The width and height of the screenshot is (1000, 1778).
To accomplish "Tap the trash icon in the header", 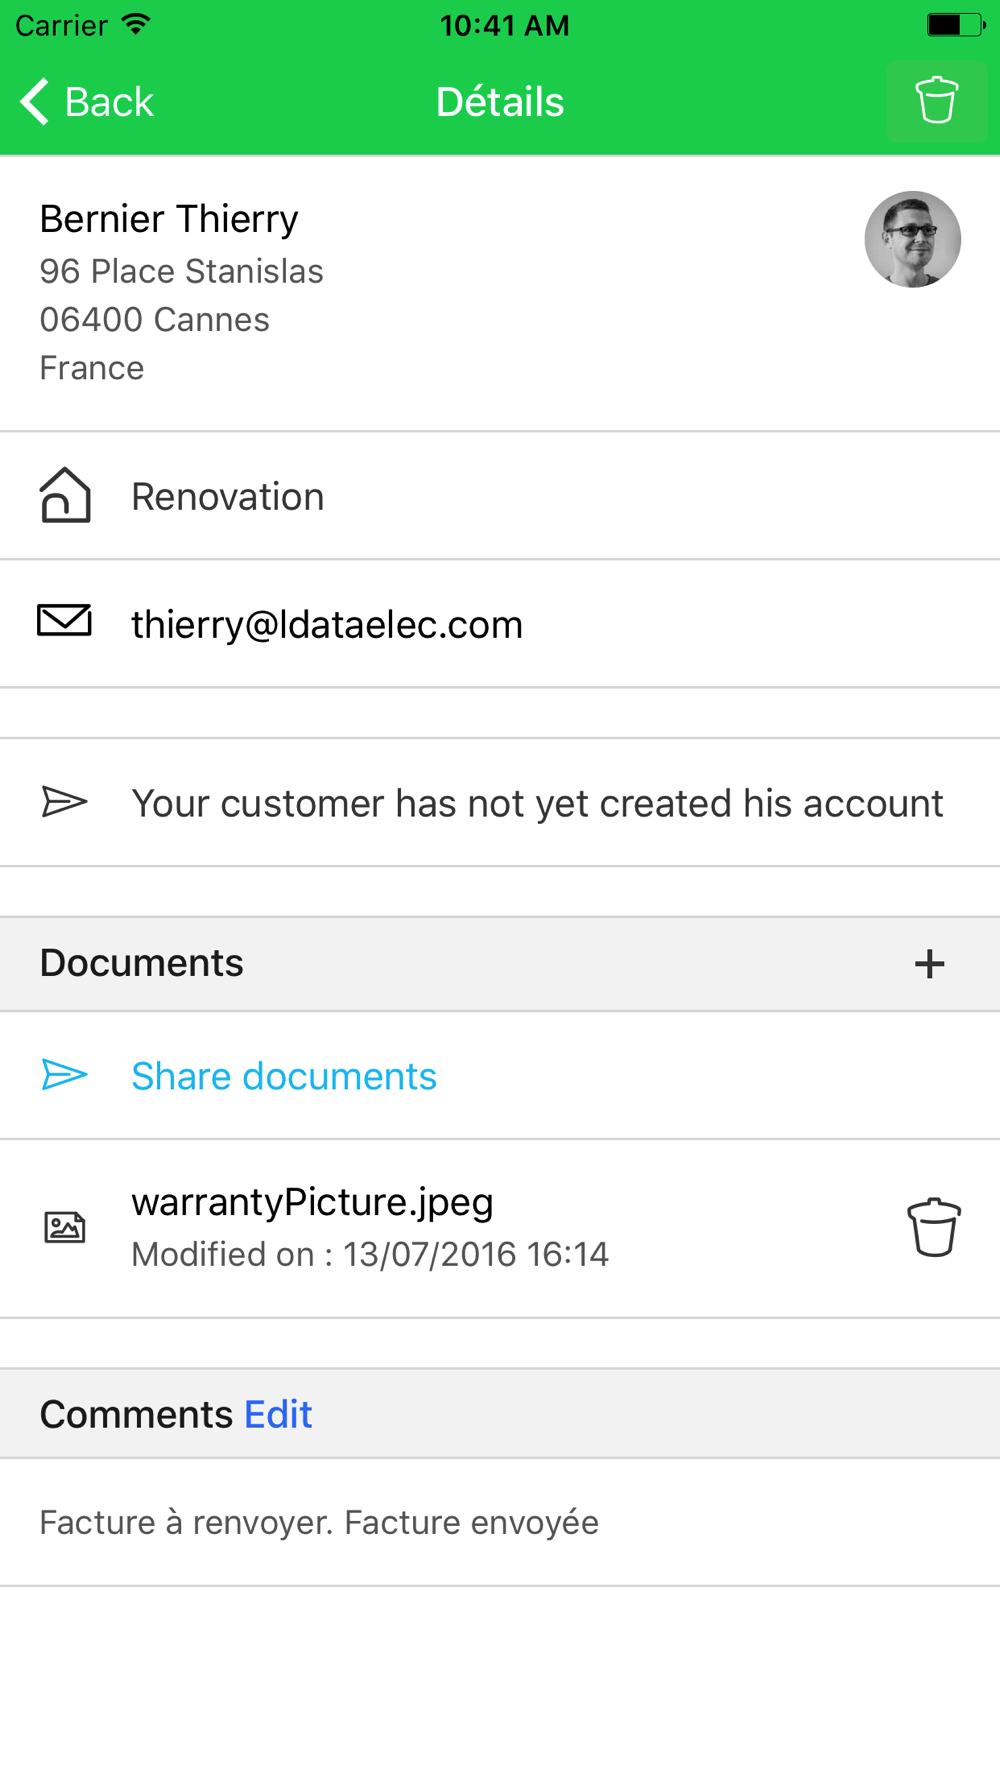I will (936, 101).
